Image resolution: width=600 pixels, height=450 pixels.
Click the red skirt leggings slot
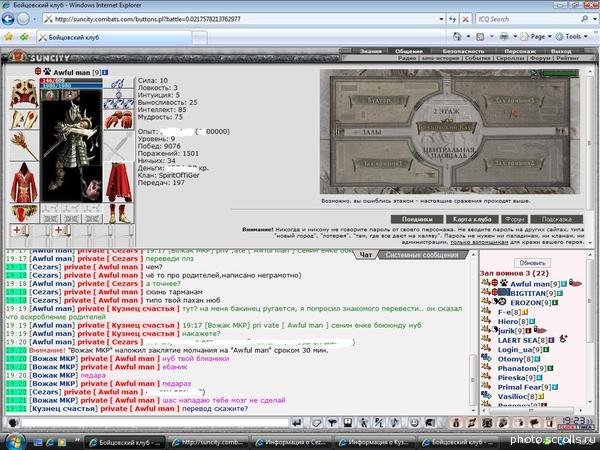click(119, 182)
